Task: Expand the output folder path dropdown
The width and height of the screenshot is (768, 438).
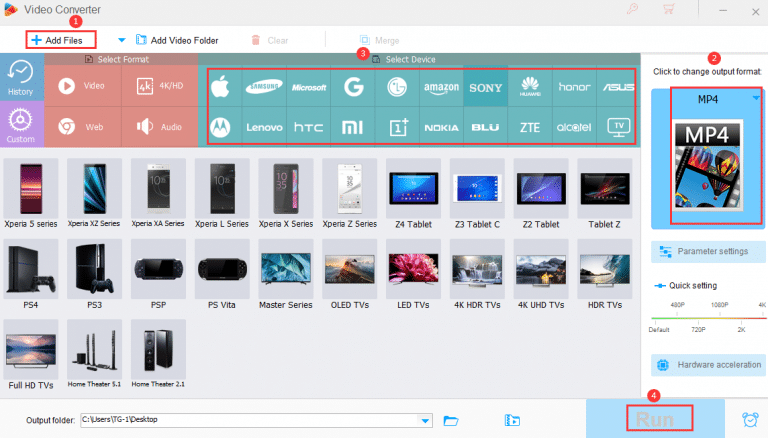Action: (427, 420)
